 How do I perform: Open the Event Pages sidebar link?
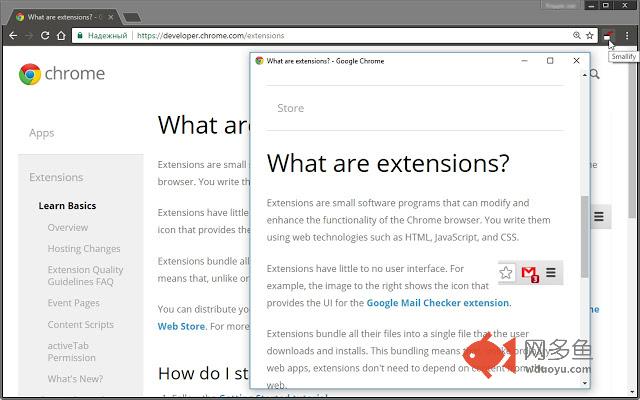click(x=73, y=303)
